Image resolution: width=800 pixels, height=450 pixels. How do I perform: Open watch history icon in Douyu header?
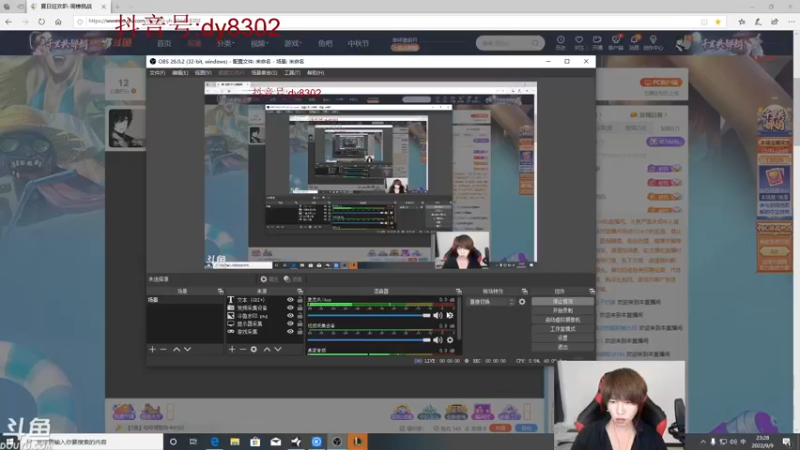point(561,43)
